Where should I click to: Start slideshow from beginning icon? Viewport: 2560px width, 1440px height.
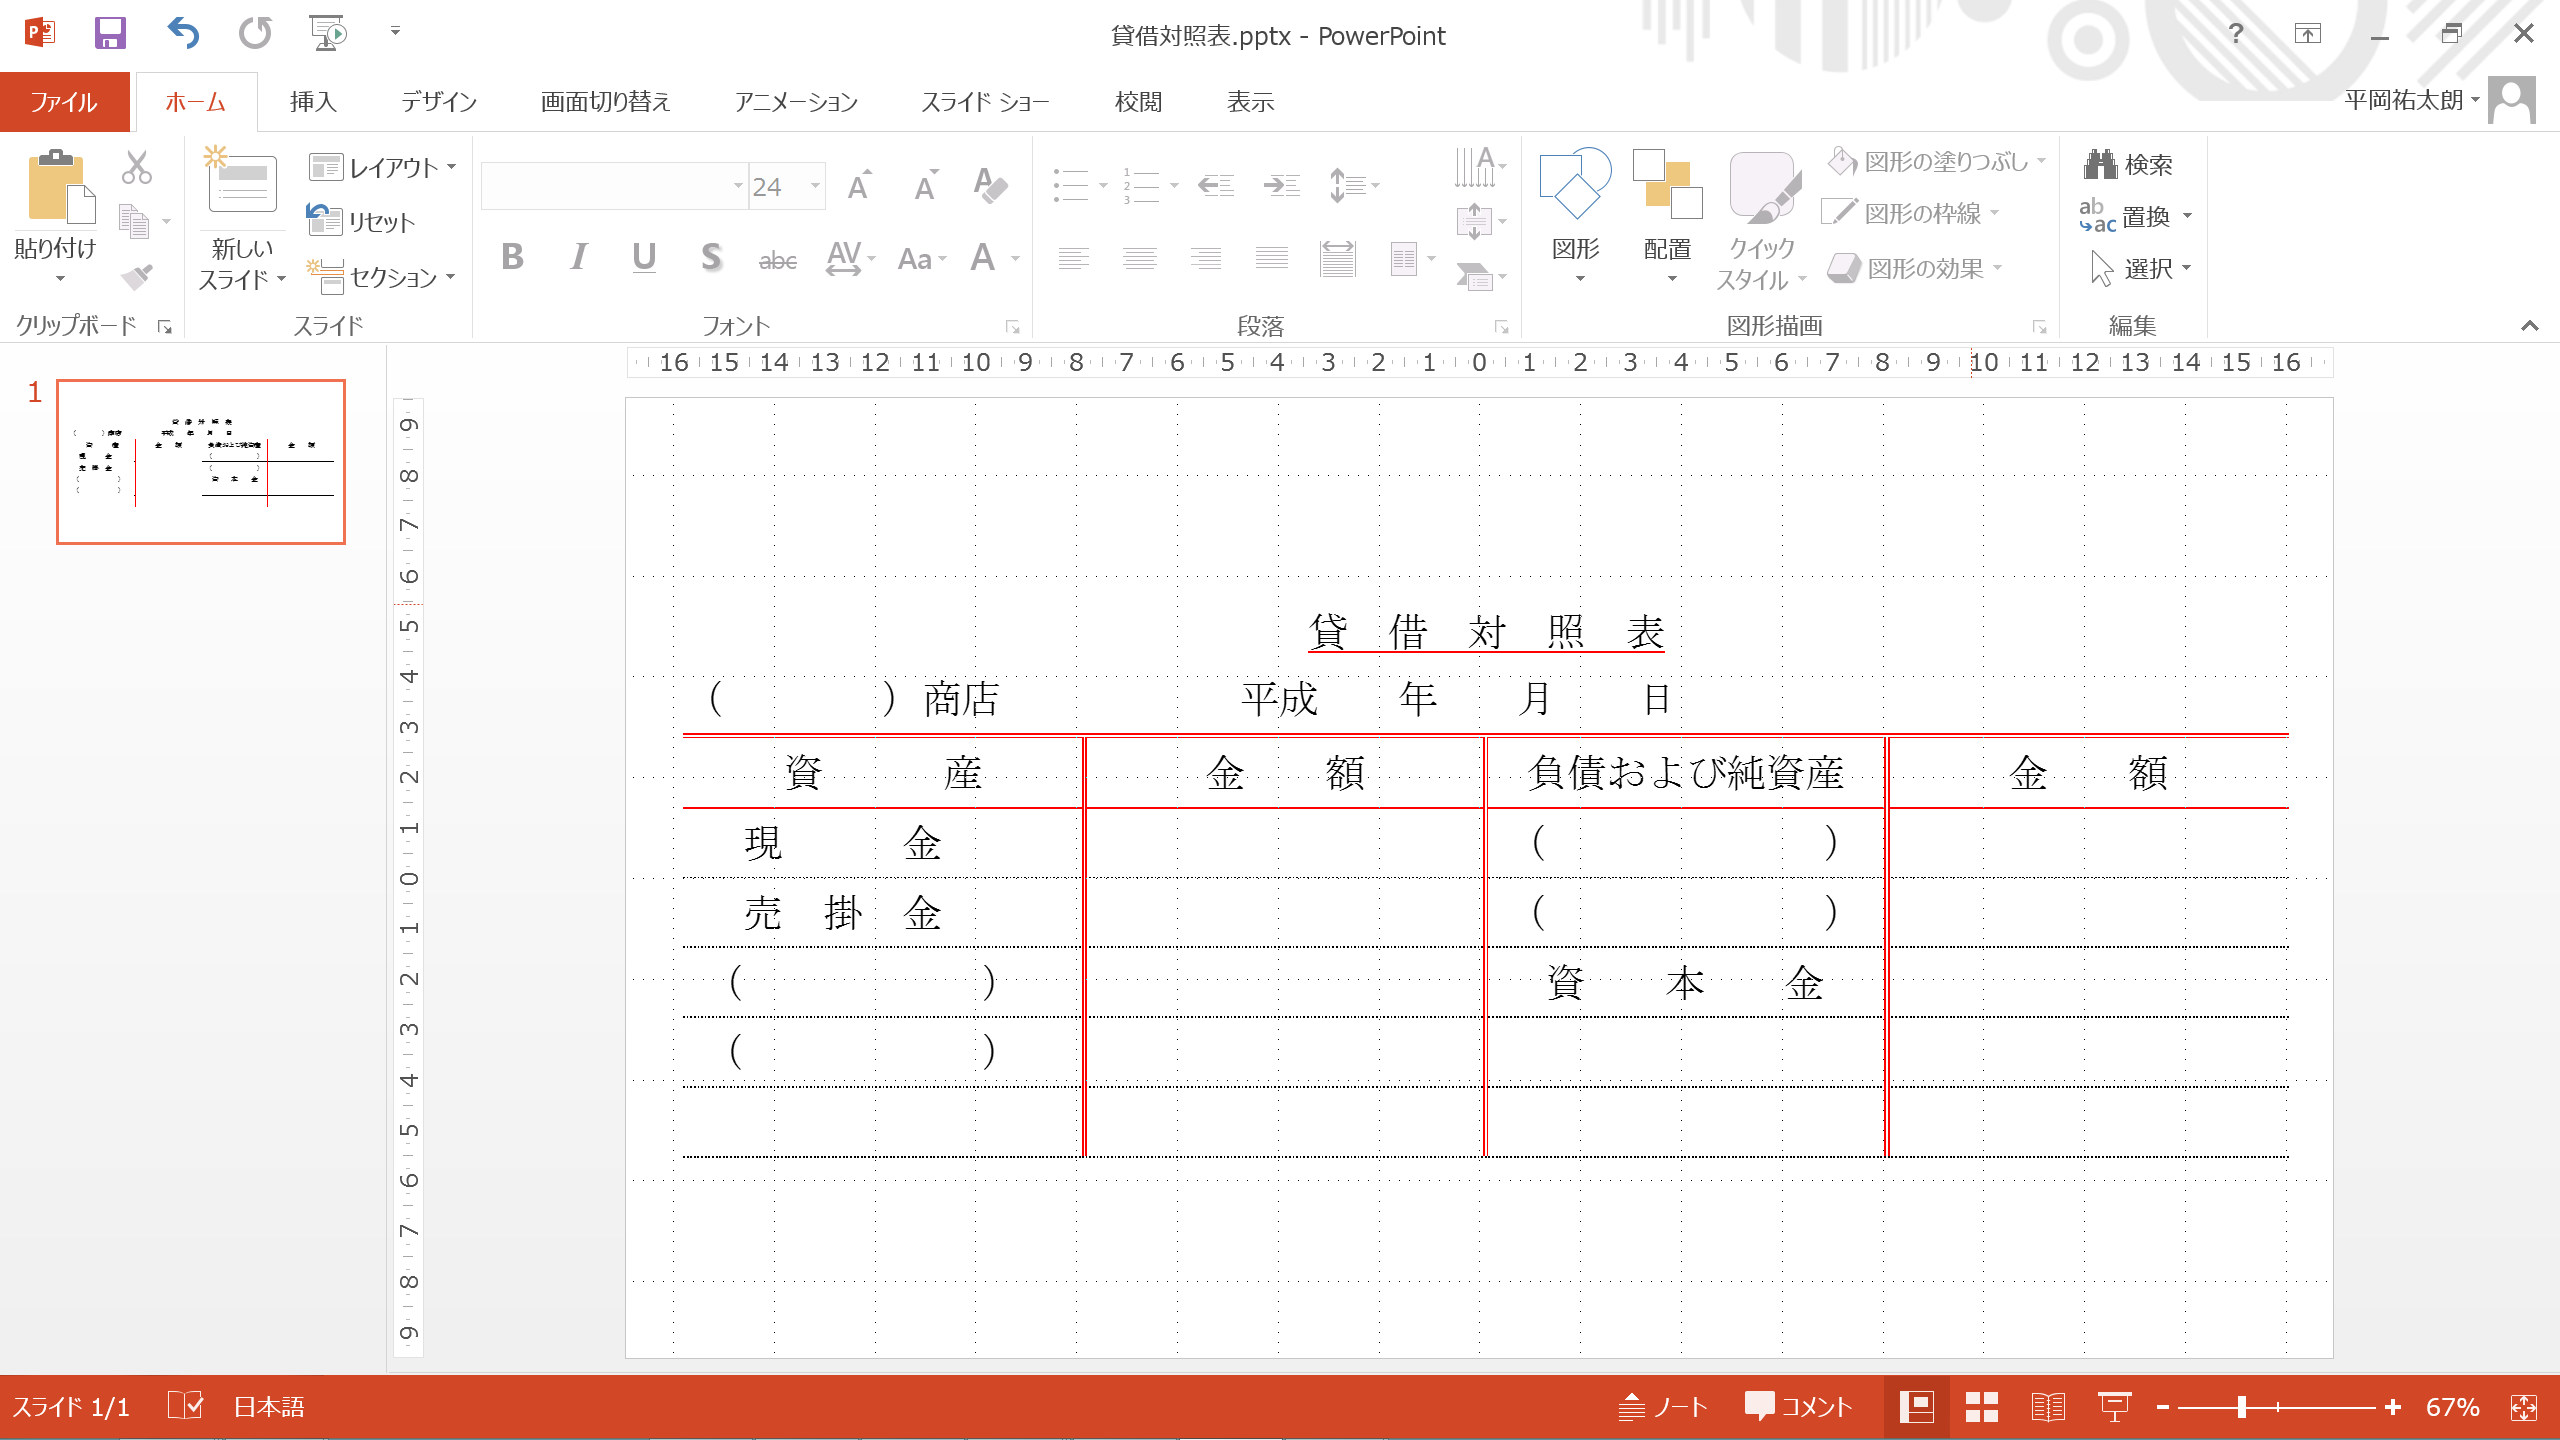(x=327, y=34)
